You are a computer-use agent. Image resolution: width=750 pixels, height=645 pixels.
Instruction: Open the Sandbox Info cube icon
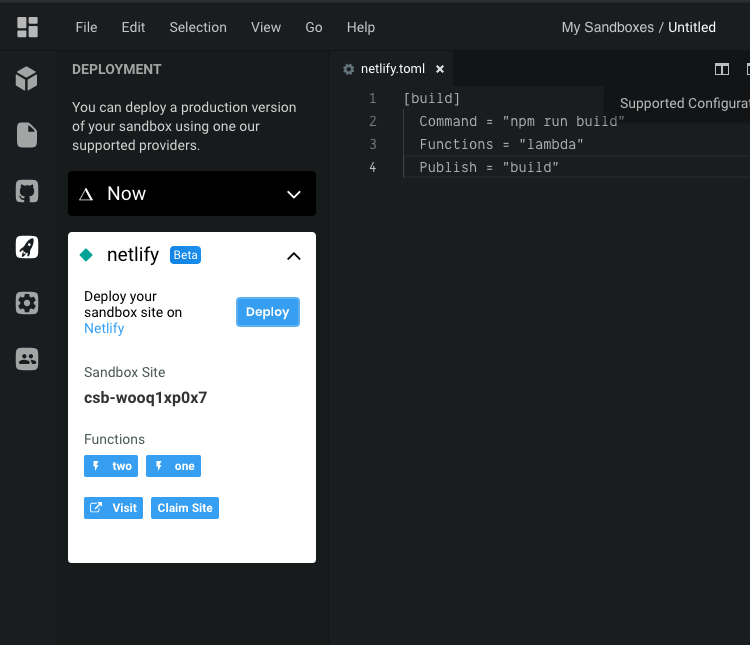(27, 78)
